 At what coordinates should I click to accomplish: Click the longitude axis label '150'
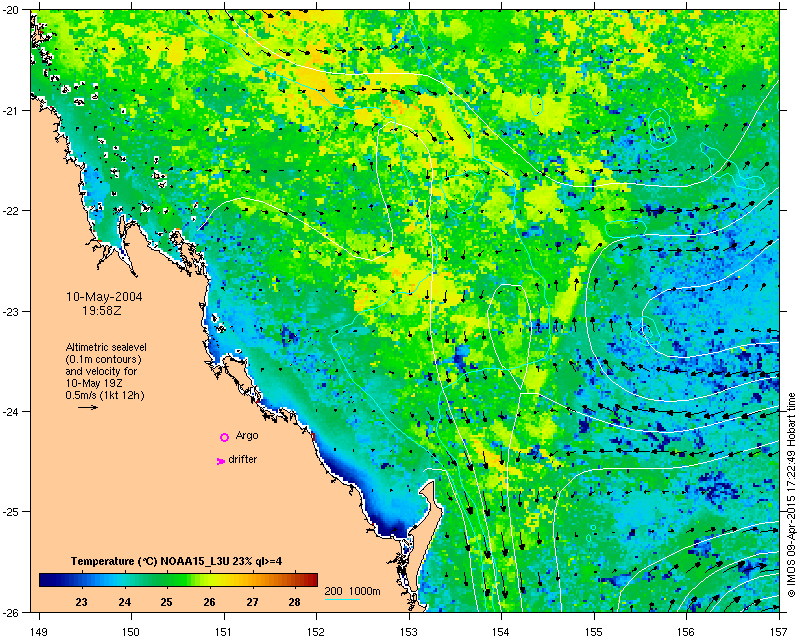(x=131, y=632)
